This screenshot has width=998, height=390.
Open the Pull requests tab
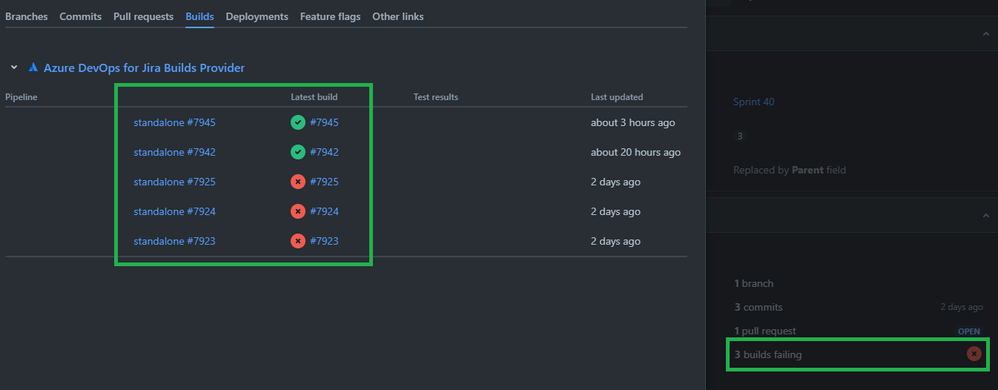143,17
